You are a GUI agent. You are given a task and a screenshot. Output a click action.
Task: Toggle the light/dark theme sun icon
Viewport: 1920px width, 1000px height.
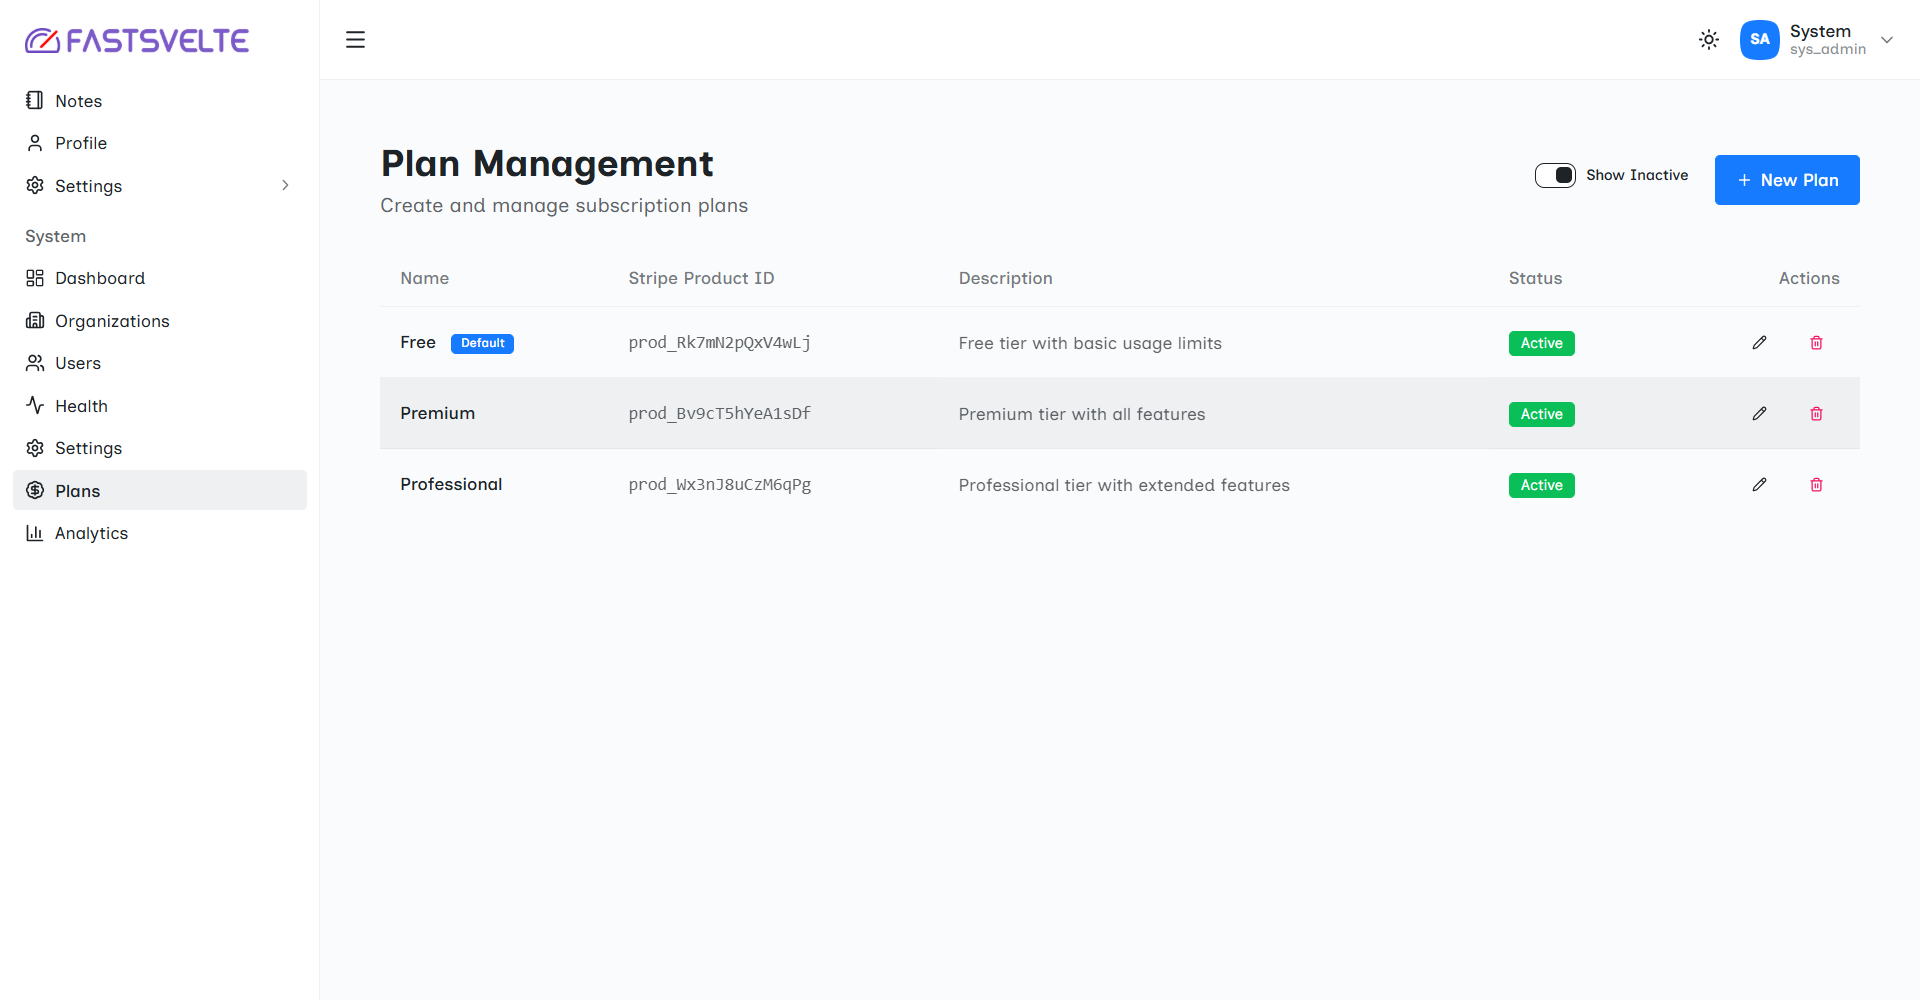point(1709,40)
